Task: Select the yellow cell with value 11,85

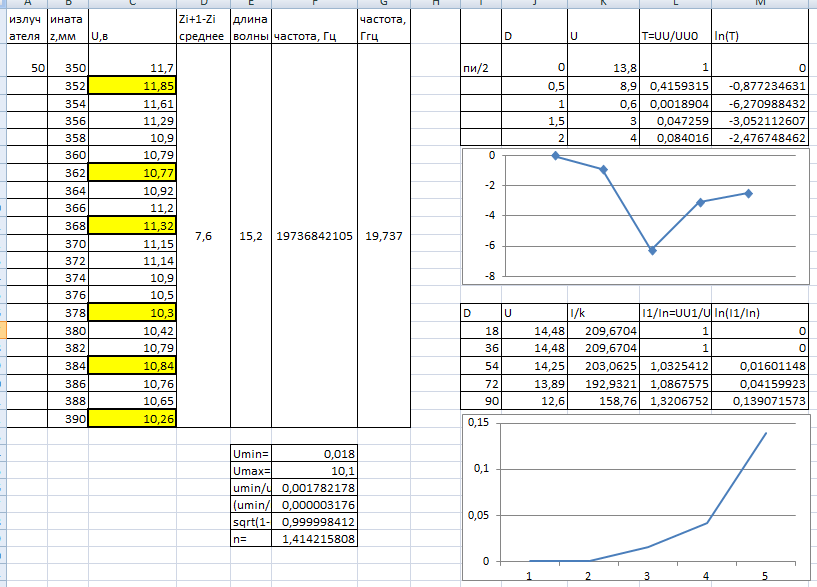Action: 132,86
